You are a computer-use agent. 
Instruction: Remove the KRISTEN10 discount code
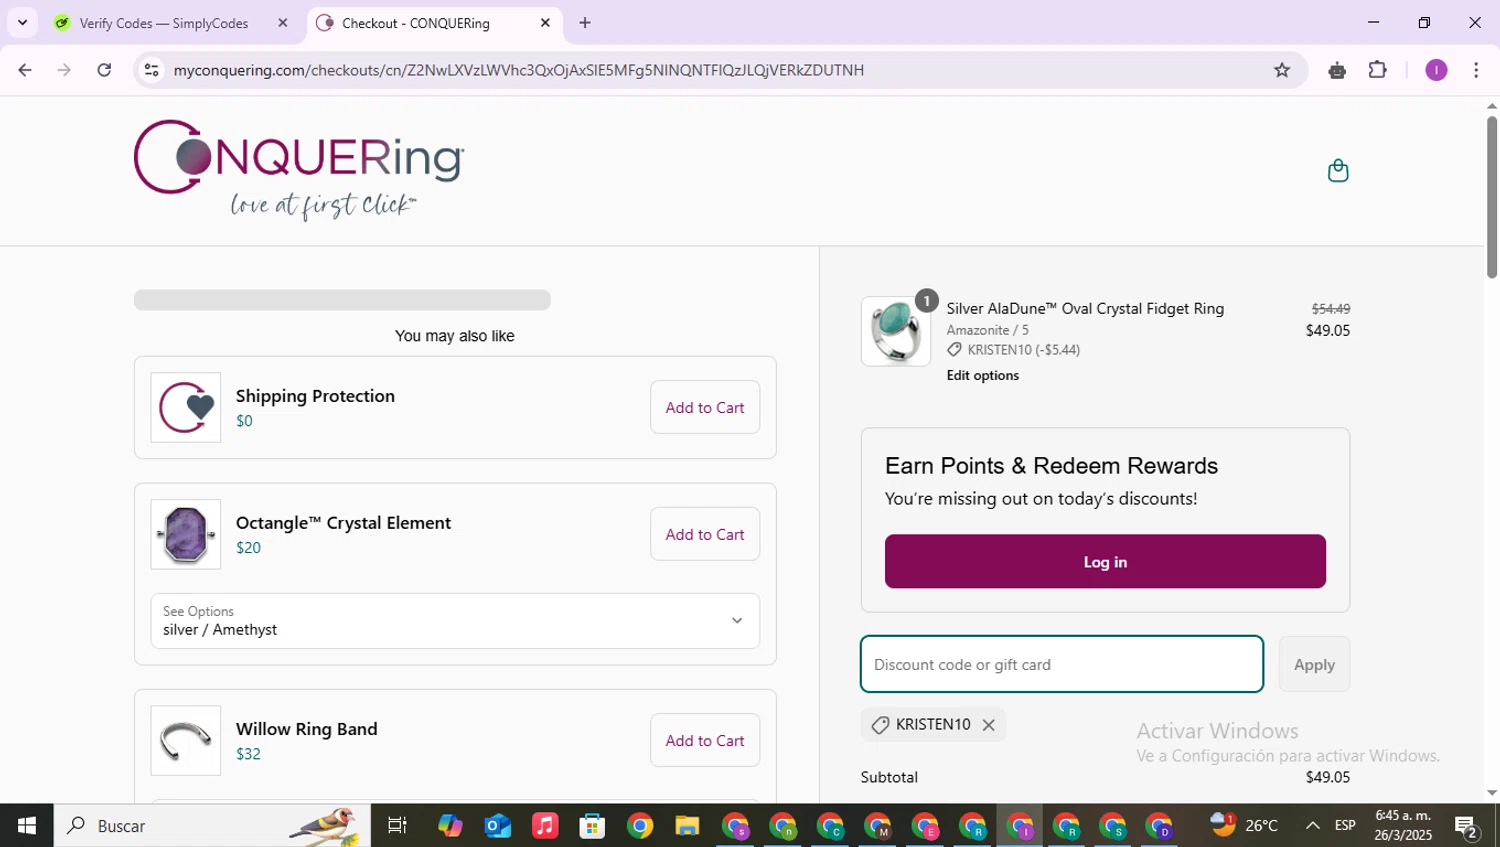[988, 725]
